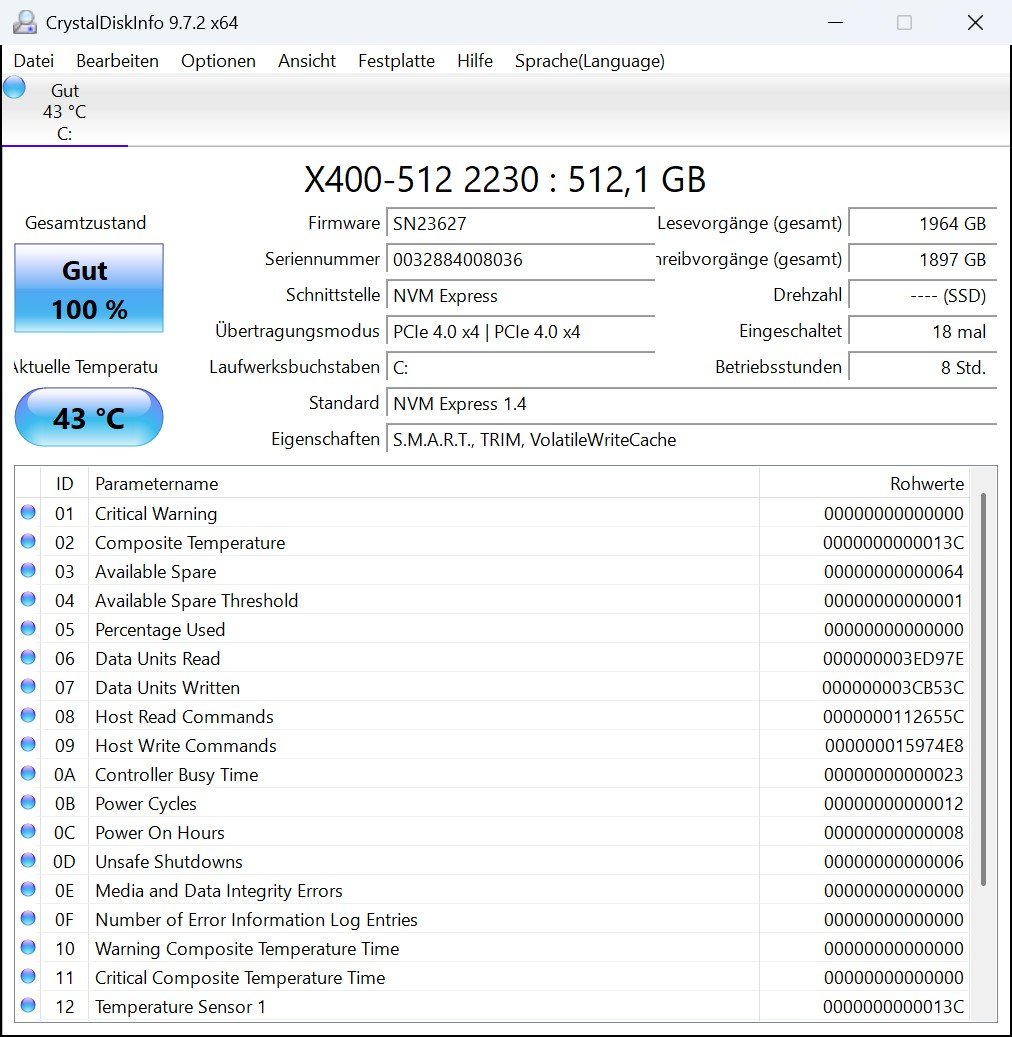Click status orb of Power On Hours row
The height and width of the screenshot is (1037, 1012).
tap(28, 831)
